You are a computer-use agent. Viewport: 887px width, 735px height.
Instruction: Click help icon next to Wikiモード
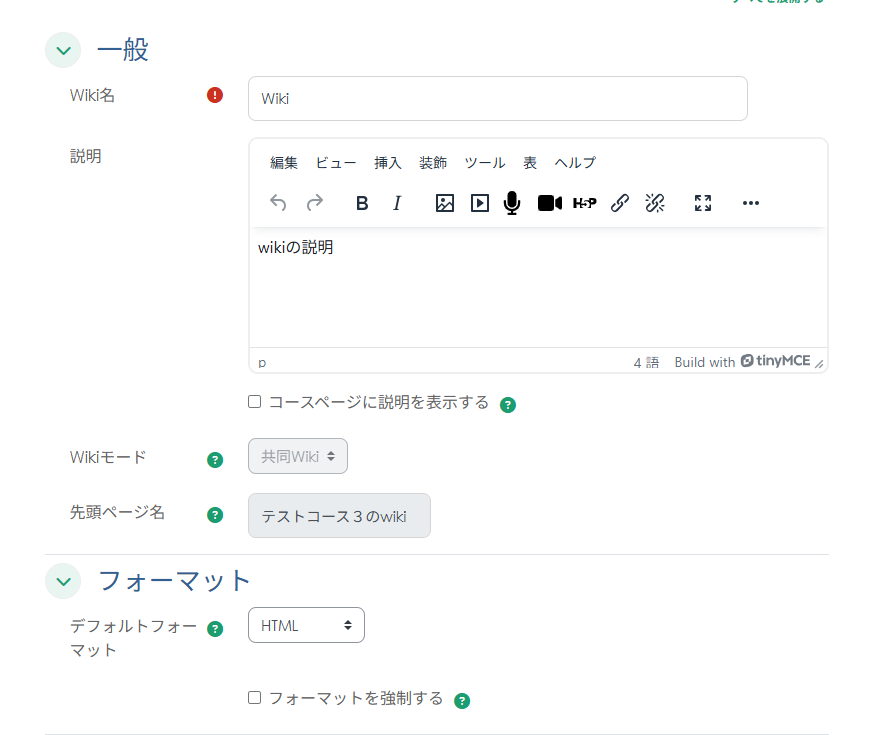click(x=214, y=460)
